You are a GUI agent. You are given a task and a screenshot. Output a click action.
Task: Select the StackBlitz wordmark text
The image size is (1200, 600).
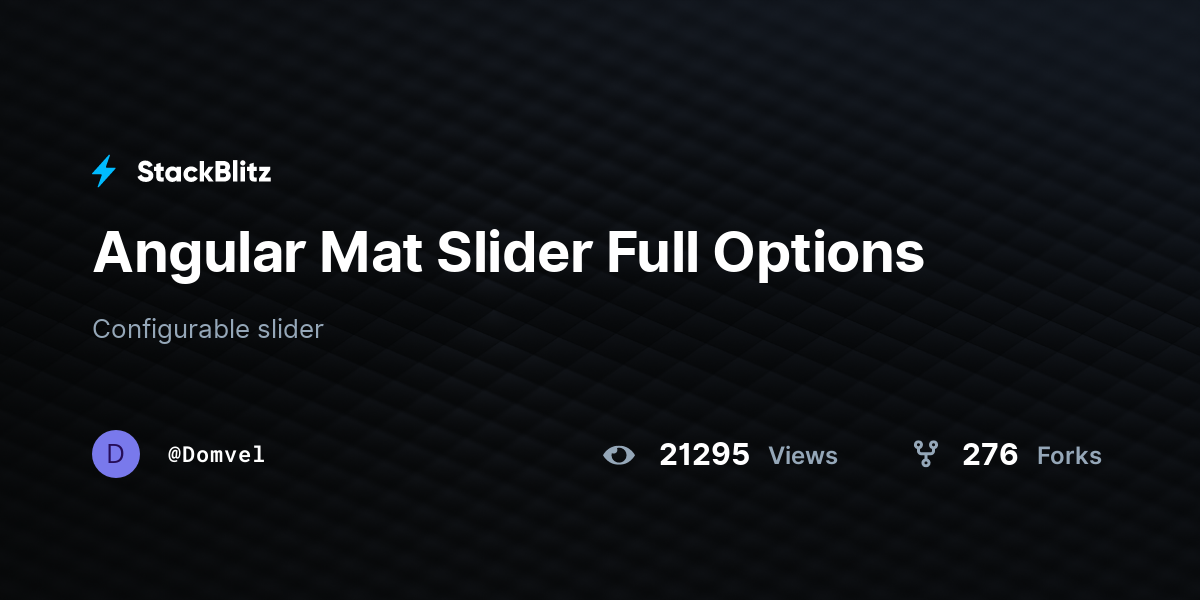pos(204,172)
